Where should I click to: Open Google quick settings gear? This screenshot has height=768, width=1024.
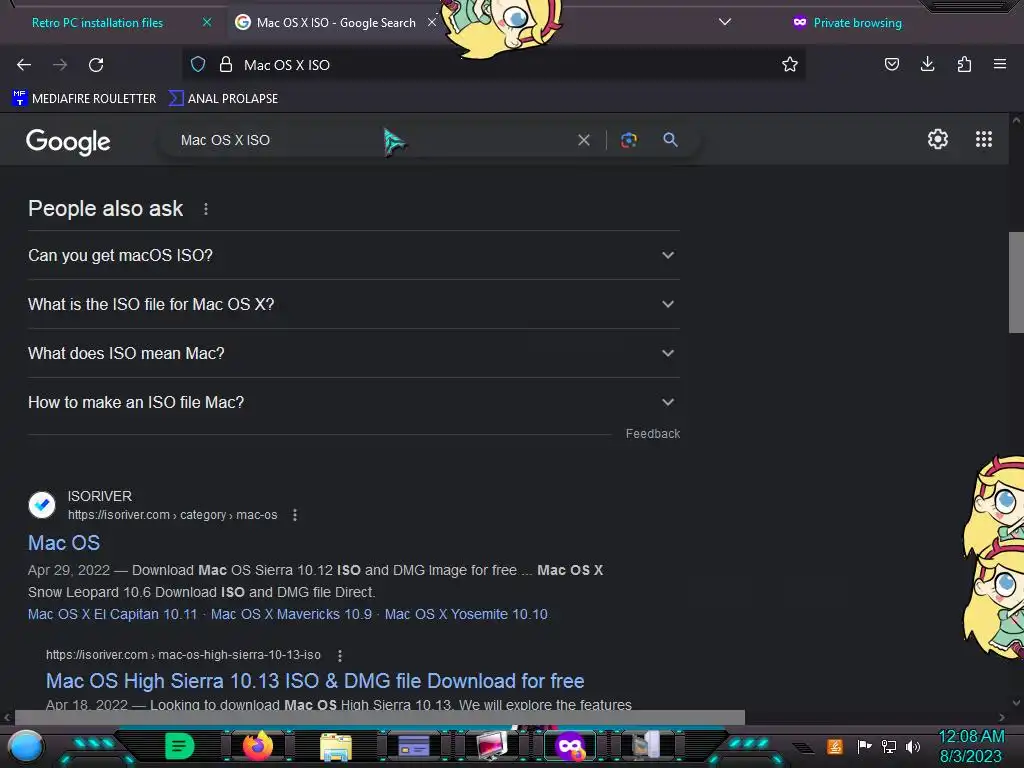[938, 139]
